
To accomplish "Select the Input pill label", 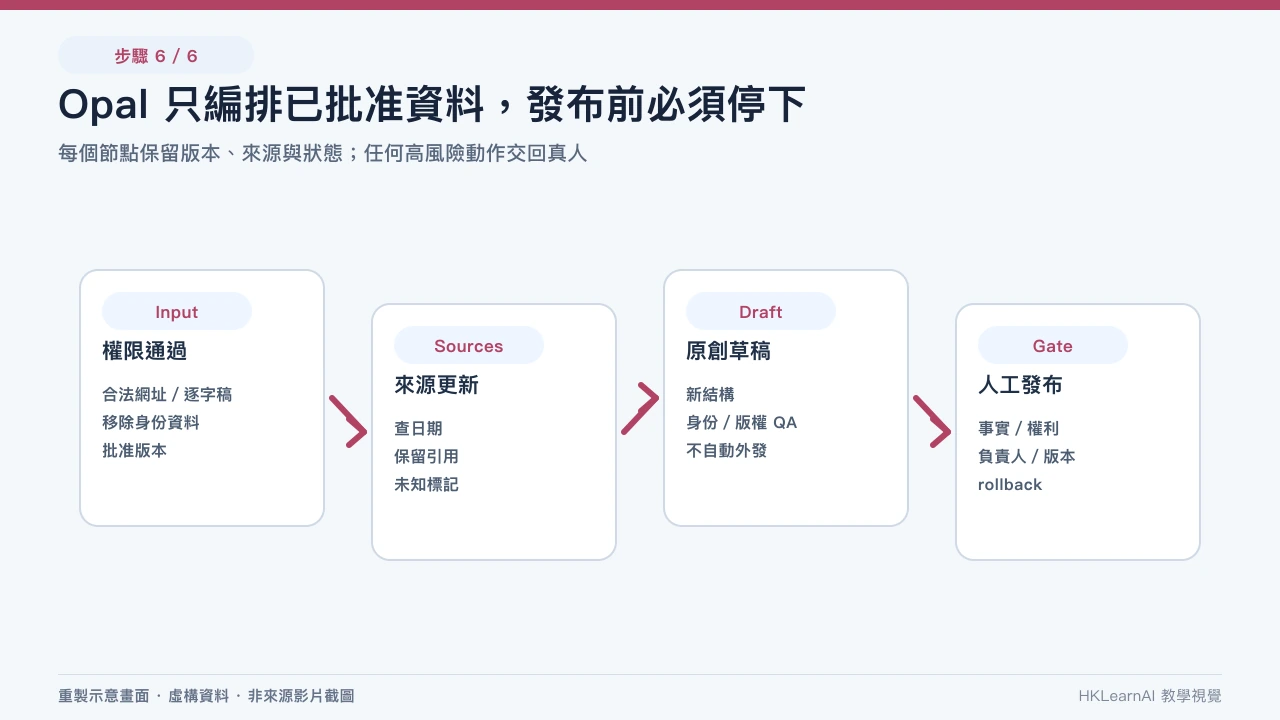I will click(x=177, y=312).
